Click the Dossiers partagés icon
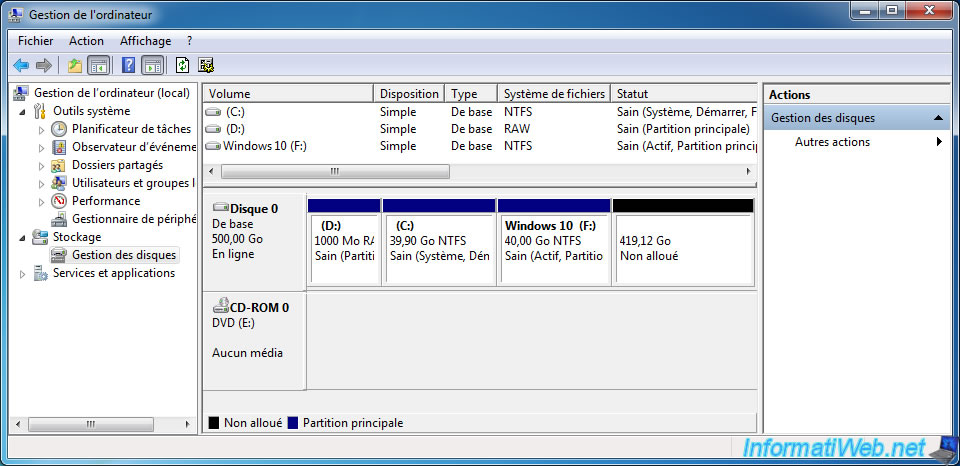This screenshot has height=466, width=960. 59,165
